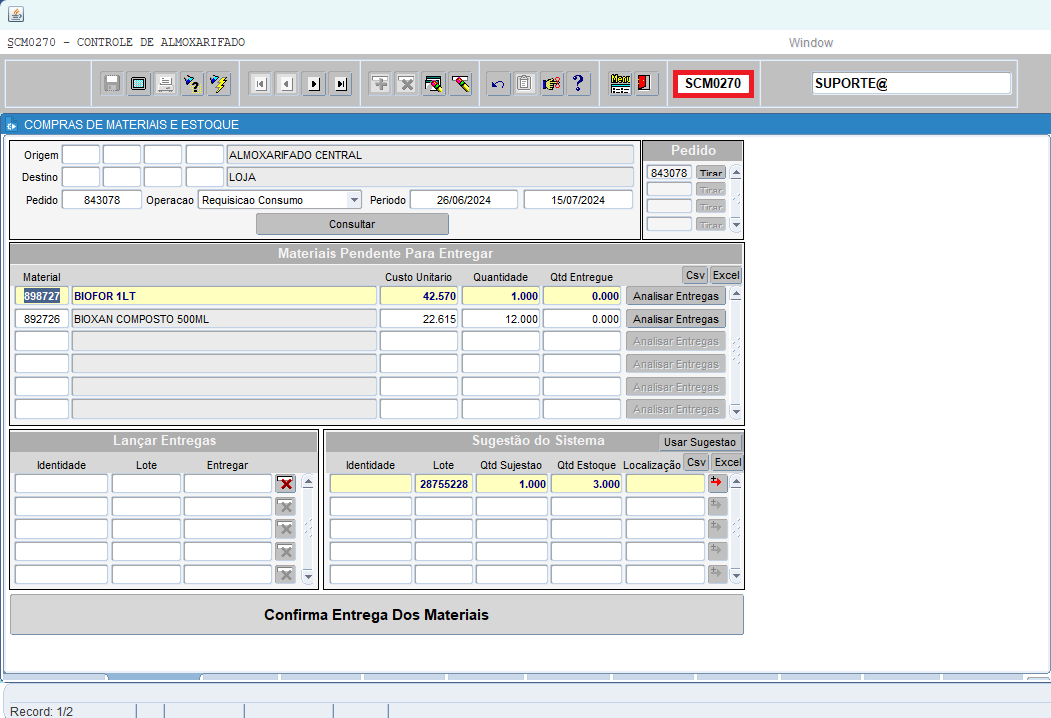Click the Consultar button

tap(352, 224)
